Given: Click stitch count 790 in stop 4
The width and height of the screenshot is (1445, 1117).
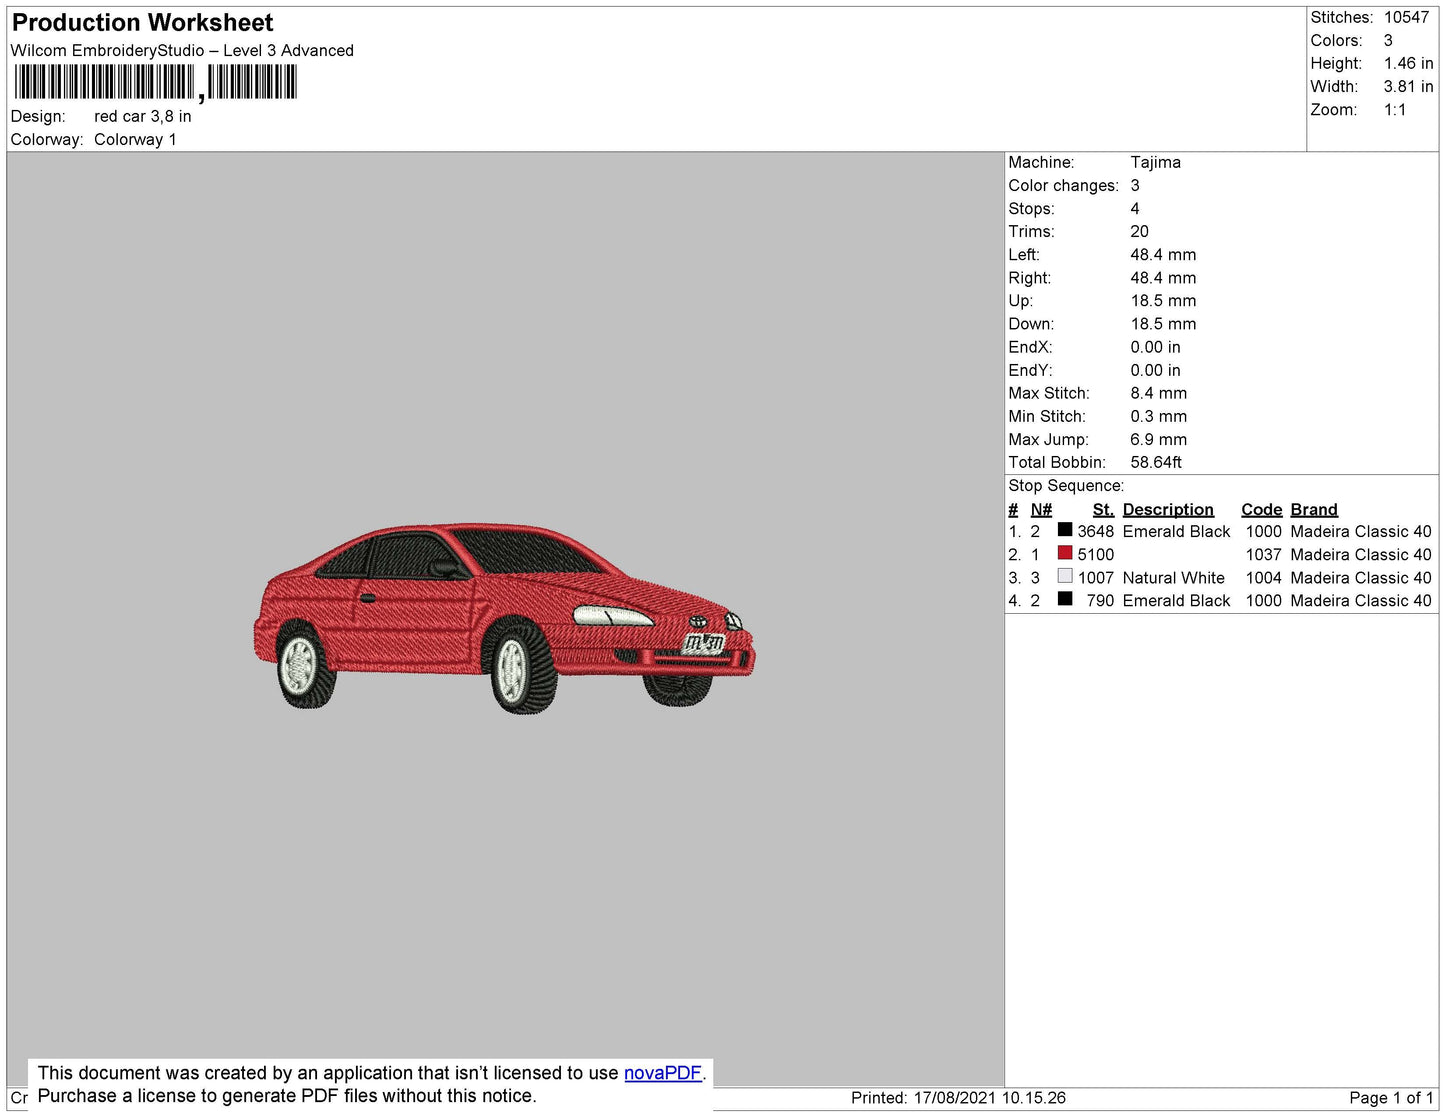Looking at the screenshot, I should pos(1100,601).
